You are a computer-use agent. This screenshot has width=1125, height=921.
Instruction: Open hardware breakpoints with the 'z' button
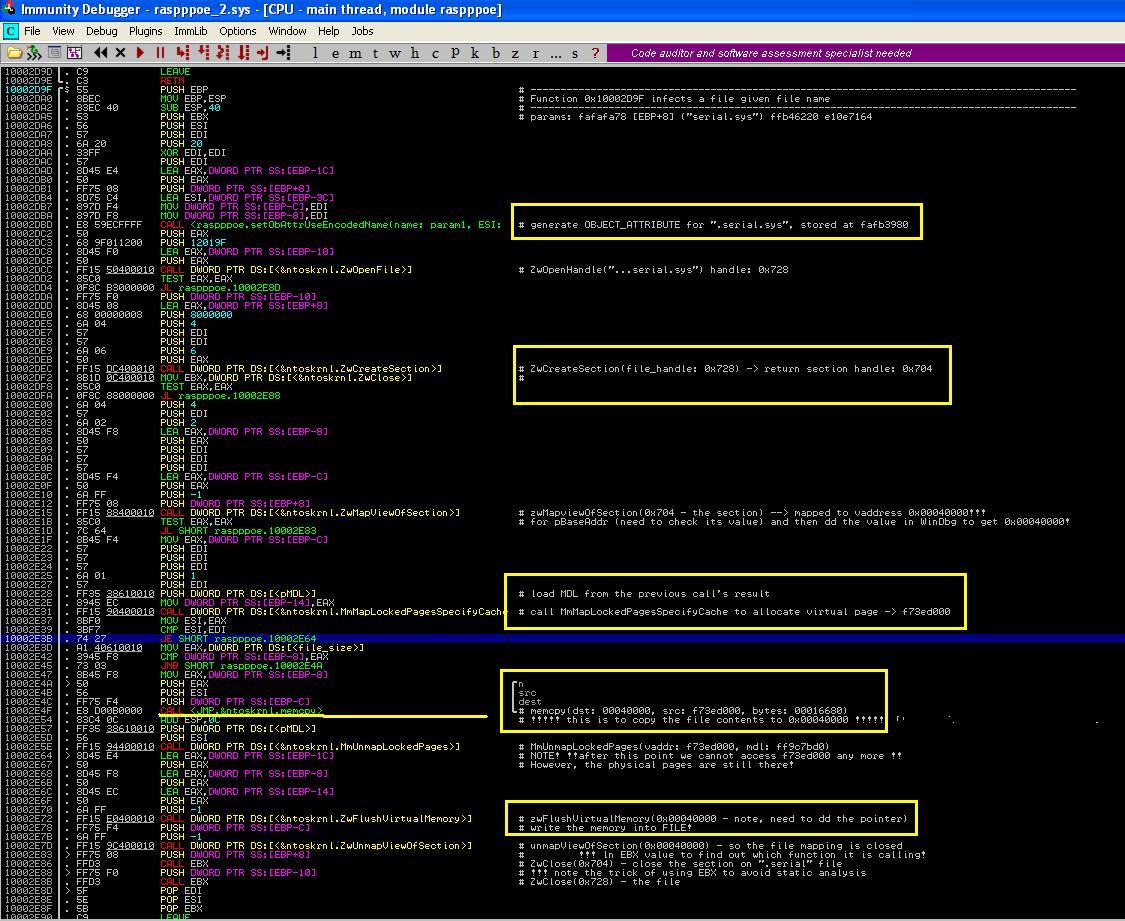click(515, 54)
